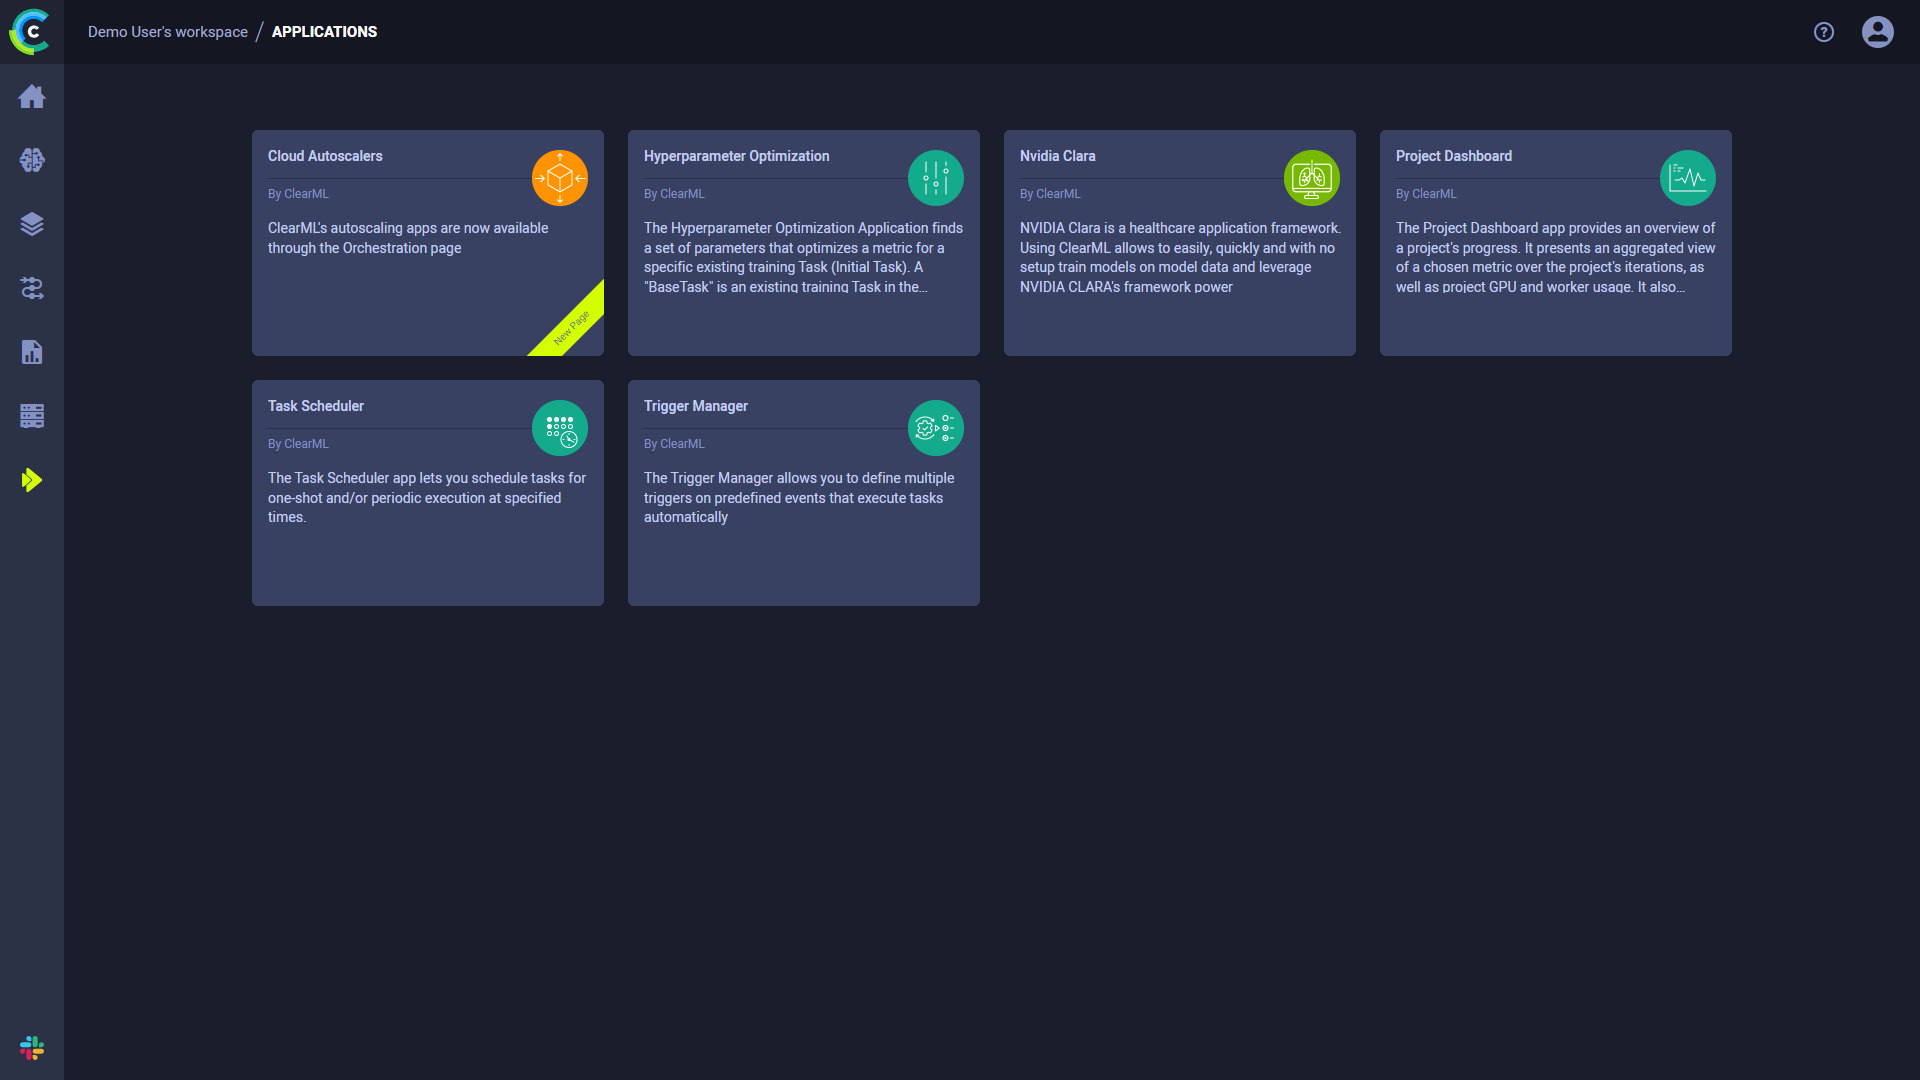This screenshot has width=1920, height=1080.
Task: Click the ClearML home dashboard icon
Action: (32, 95)
